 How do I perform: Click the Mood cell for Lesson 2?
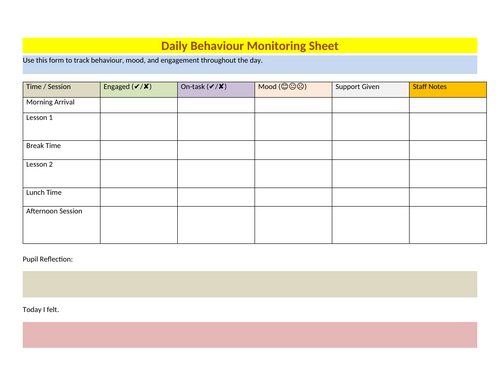tap(293, 174)
